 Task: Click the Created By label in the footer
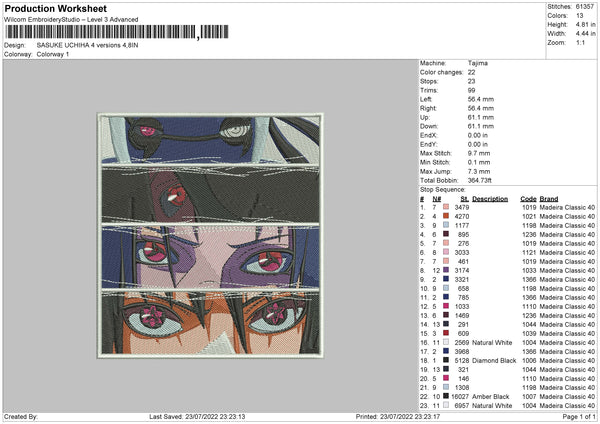point(21,417)
